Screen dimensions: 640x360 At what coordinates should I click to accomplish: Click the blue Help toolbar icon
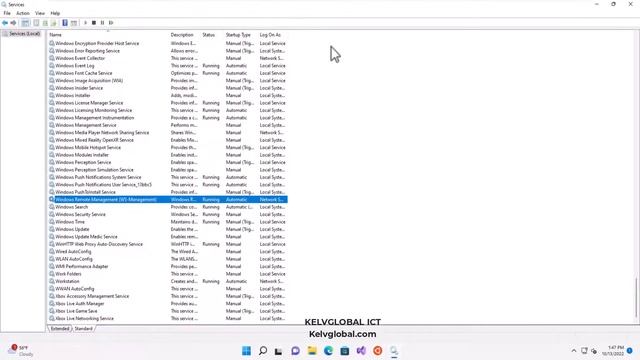65,23
